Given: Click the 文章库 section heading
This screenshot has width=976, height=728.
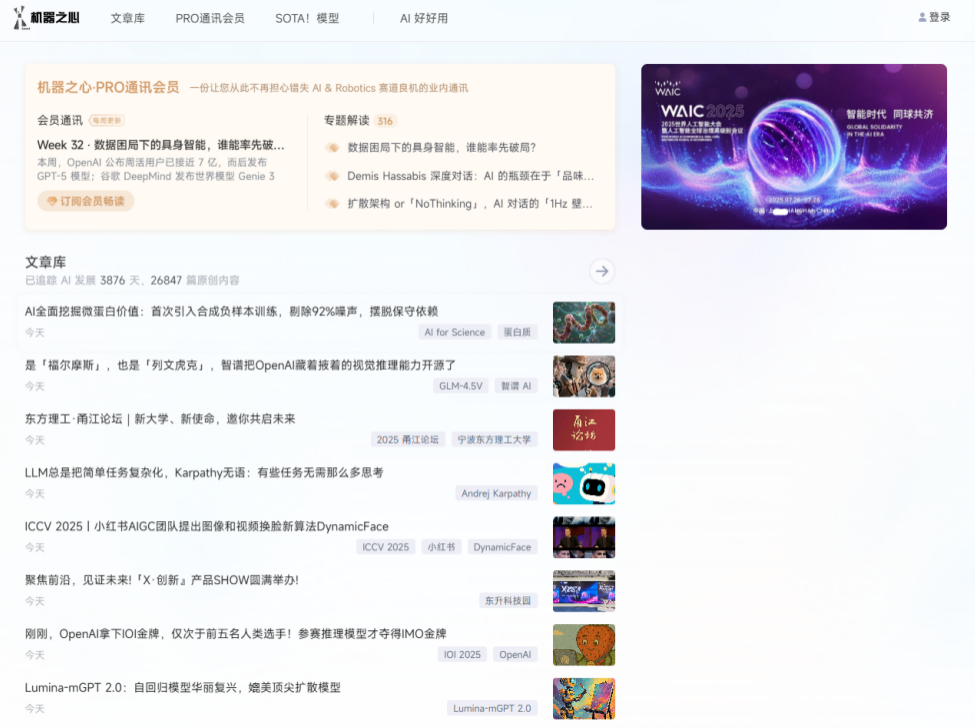Looking at the screenshot, I should 45,263.
